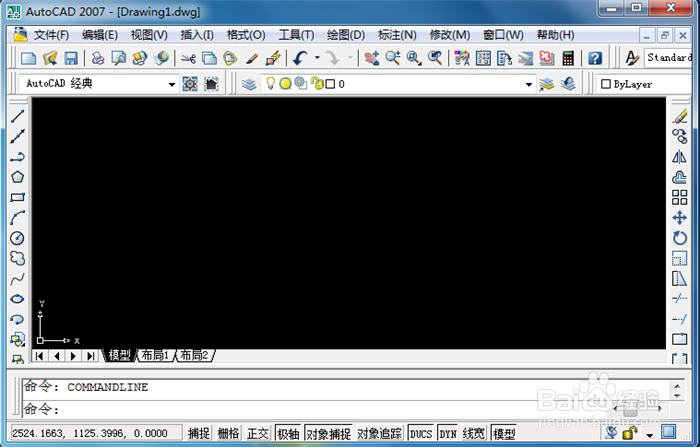Screen dimensions: 700x447
Task: Open the 修改(M) menu
Action: pos(450,35)
